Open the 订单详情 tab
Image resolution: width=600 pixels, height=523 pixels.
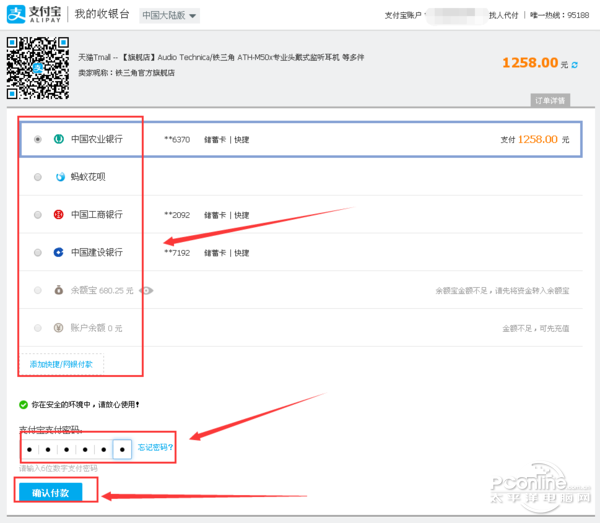pos(550,100)
